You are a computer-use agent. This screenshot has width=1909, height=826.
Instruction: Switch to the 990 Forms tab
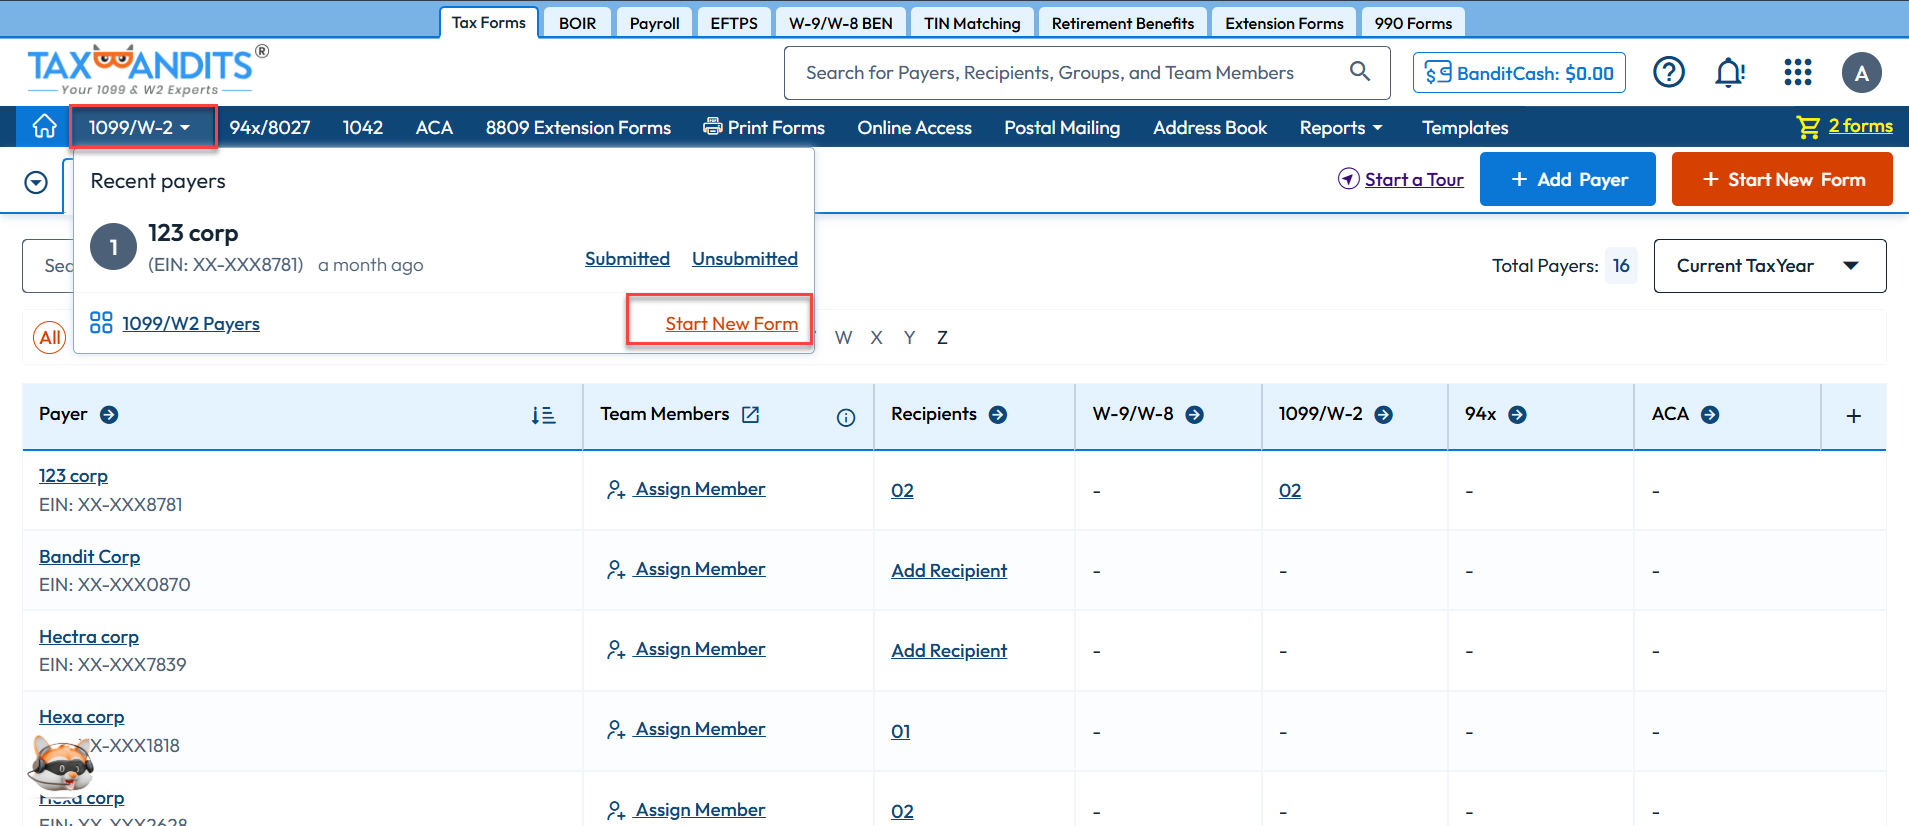1413,23
